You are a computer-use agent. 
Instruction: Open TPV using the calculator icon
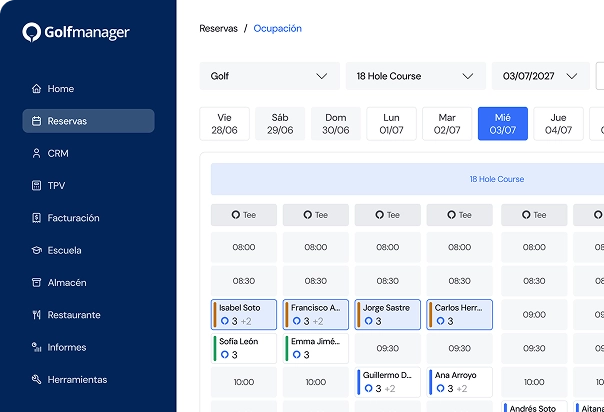click(x=36, y=186)
